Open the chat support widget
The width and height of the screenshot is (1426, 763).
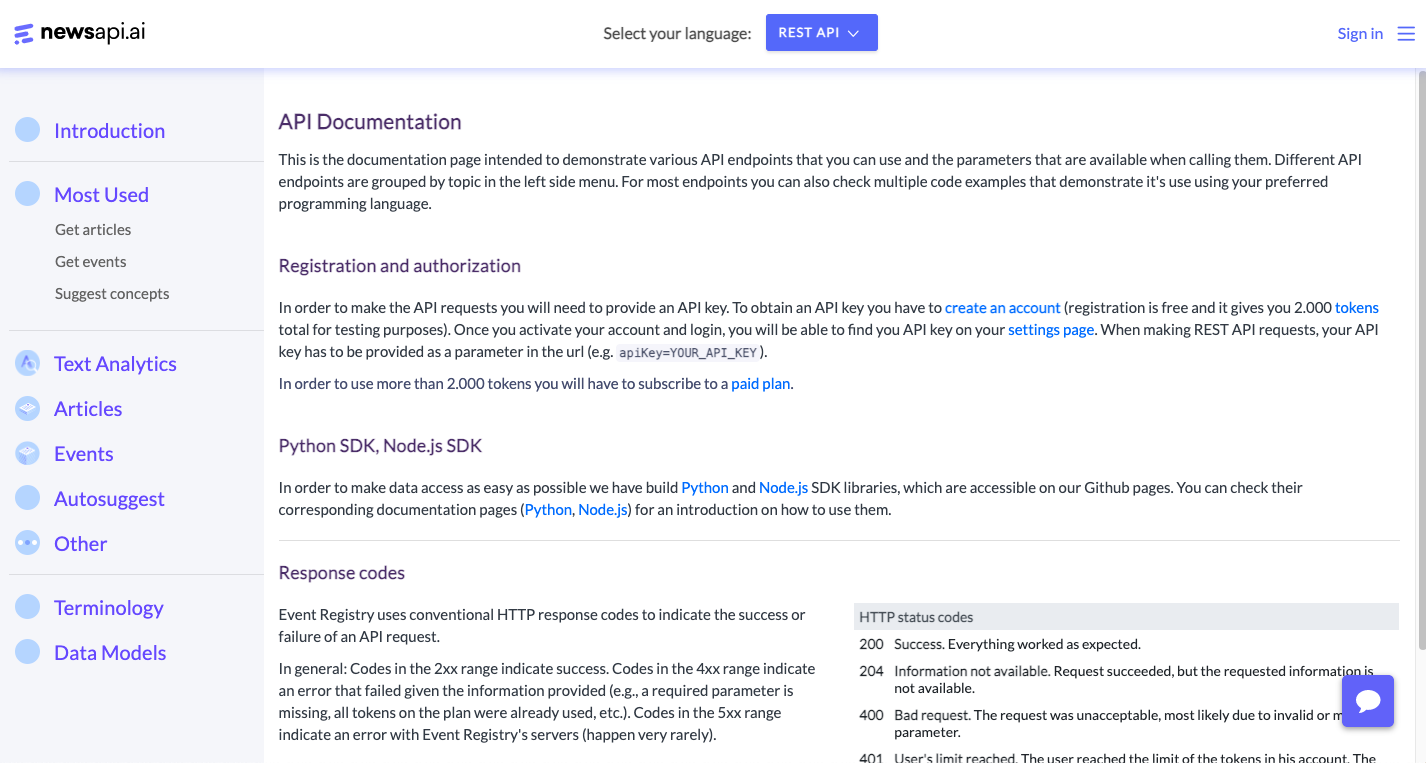click(1367, 700)
